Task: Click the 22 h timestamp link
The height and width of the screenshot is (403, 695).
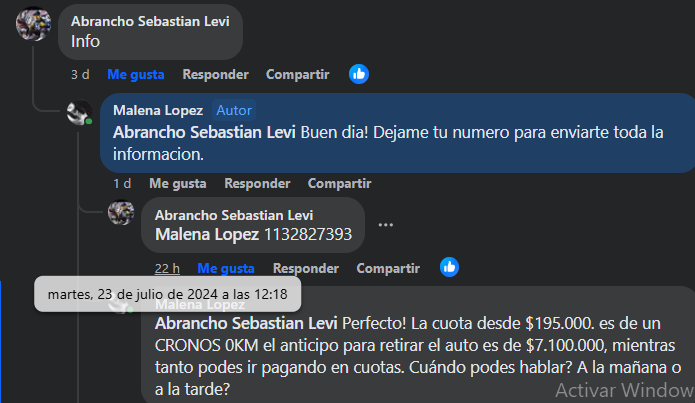Action: 167,268
